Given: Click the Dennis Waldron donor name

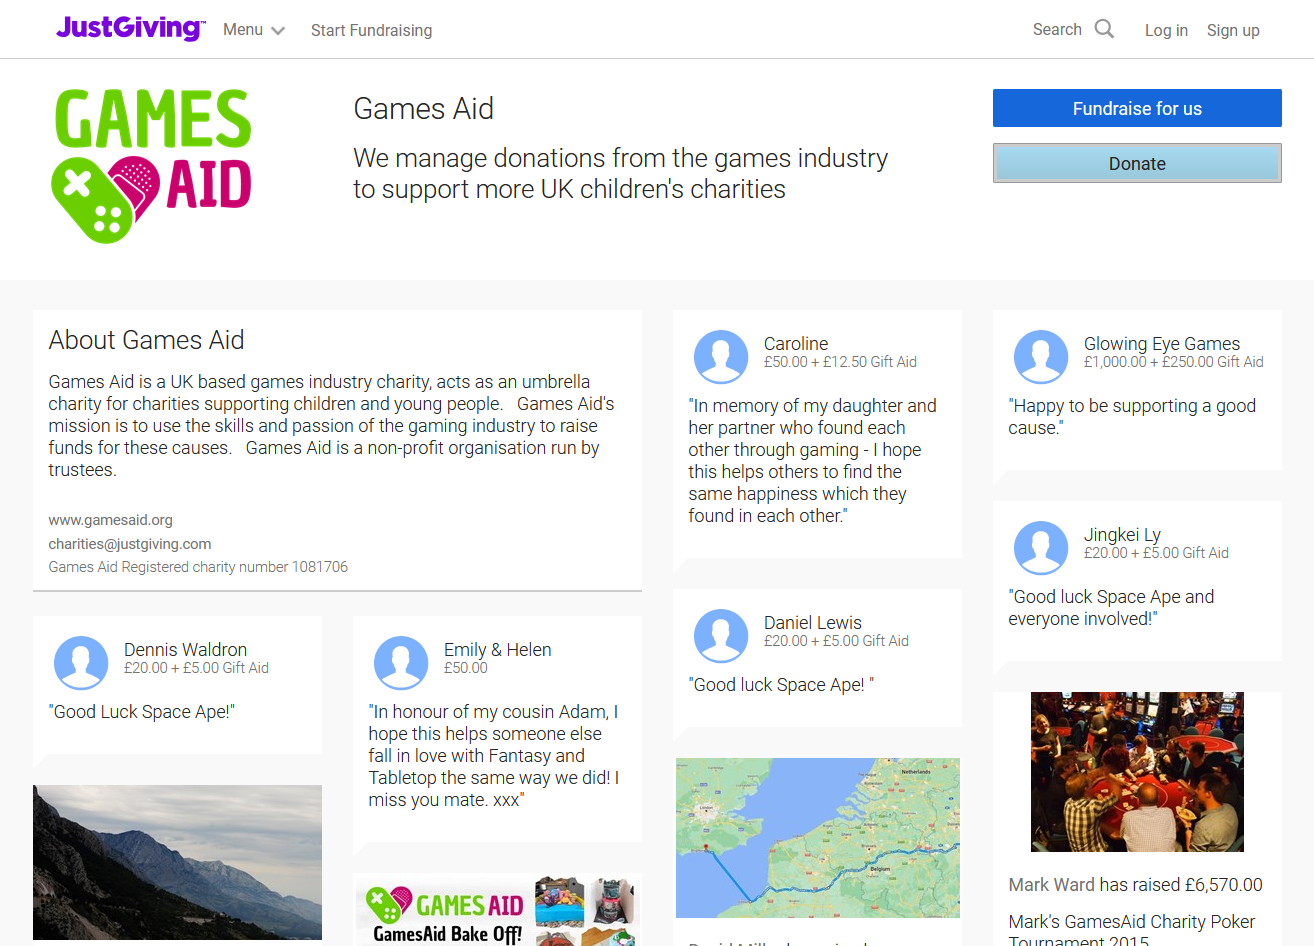Looking at the screenshot, I should (x=185, y=649).
